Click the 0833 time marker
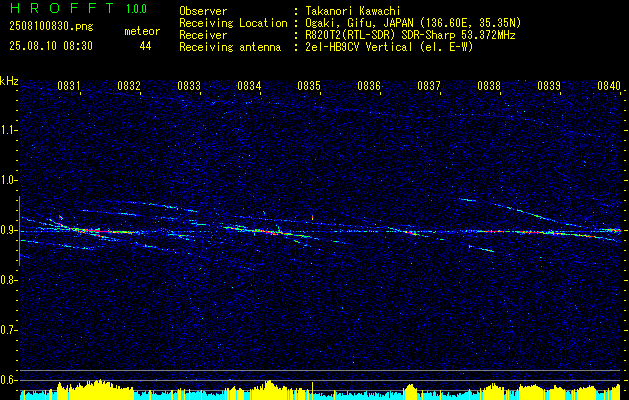This screenshot has width=629, height=400. click(x=189, y=85)
